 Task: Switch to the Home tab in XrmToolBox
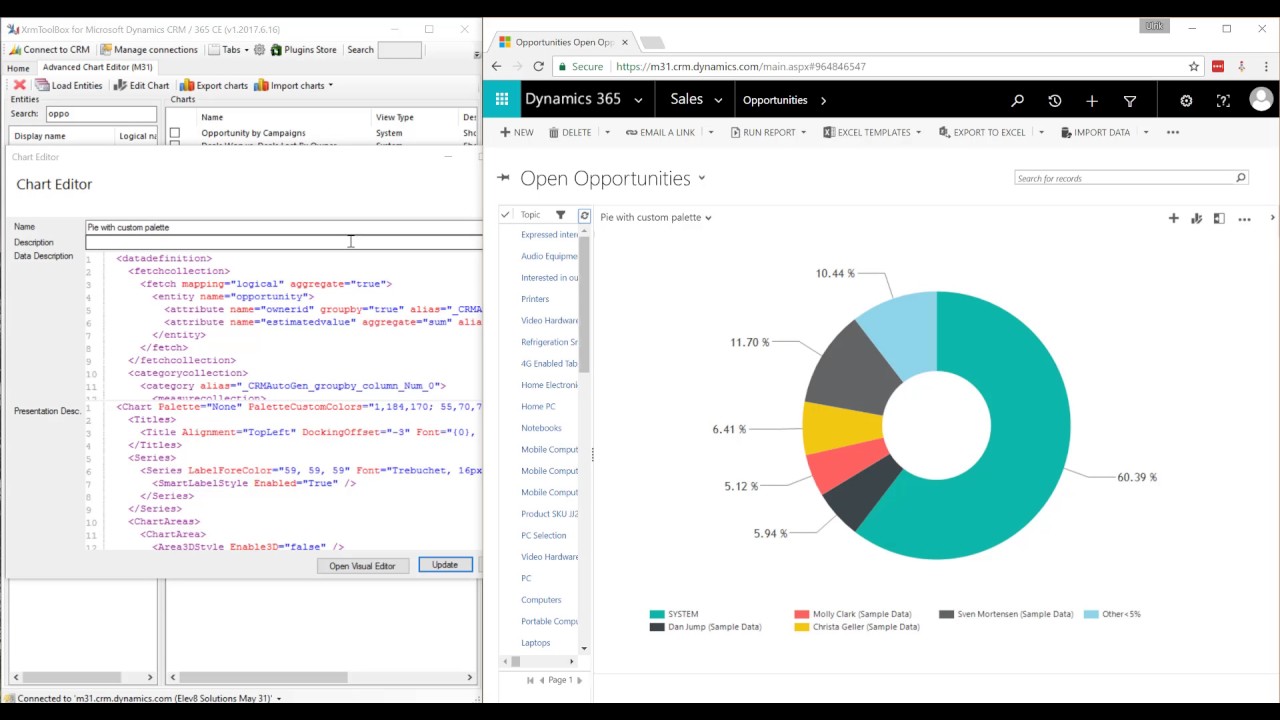coord(18,68)
